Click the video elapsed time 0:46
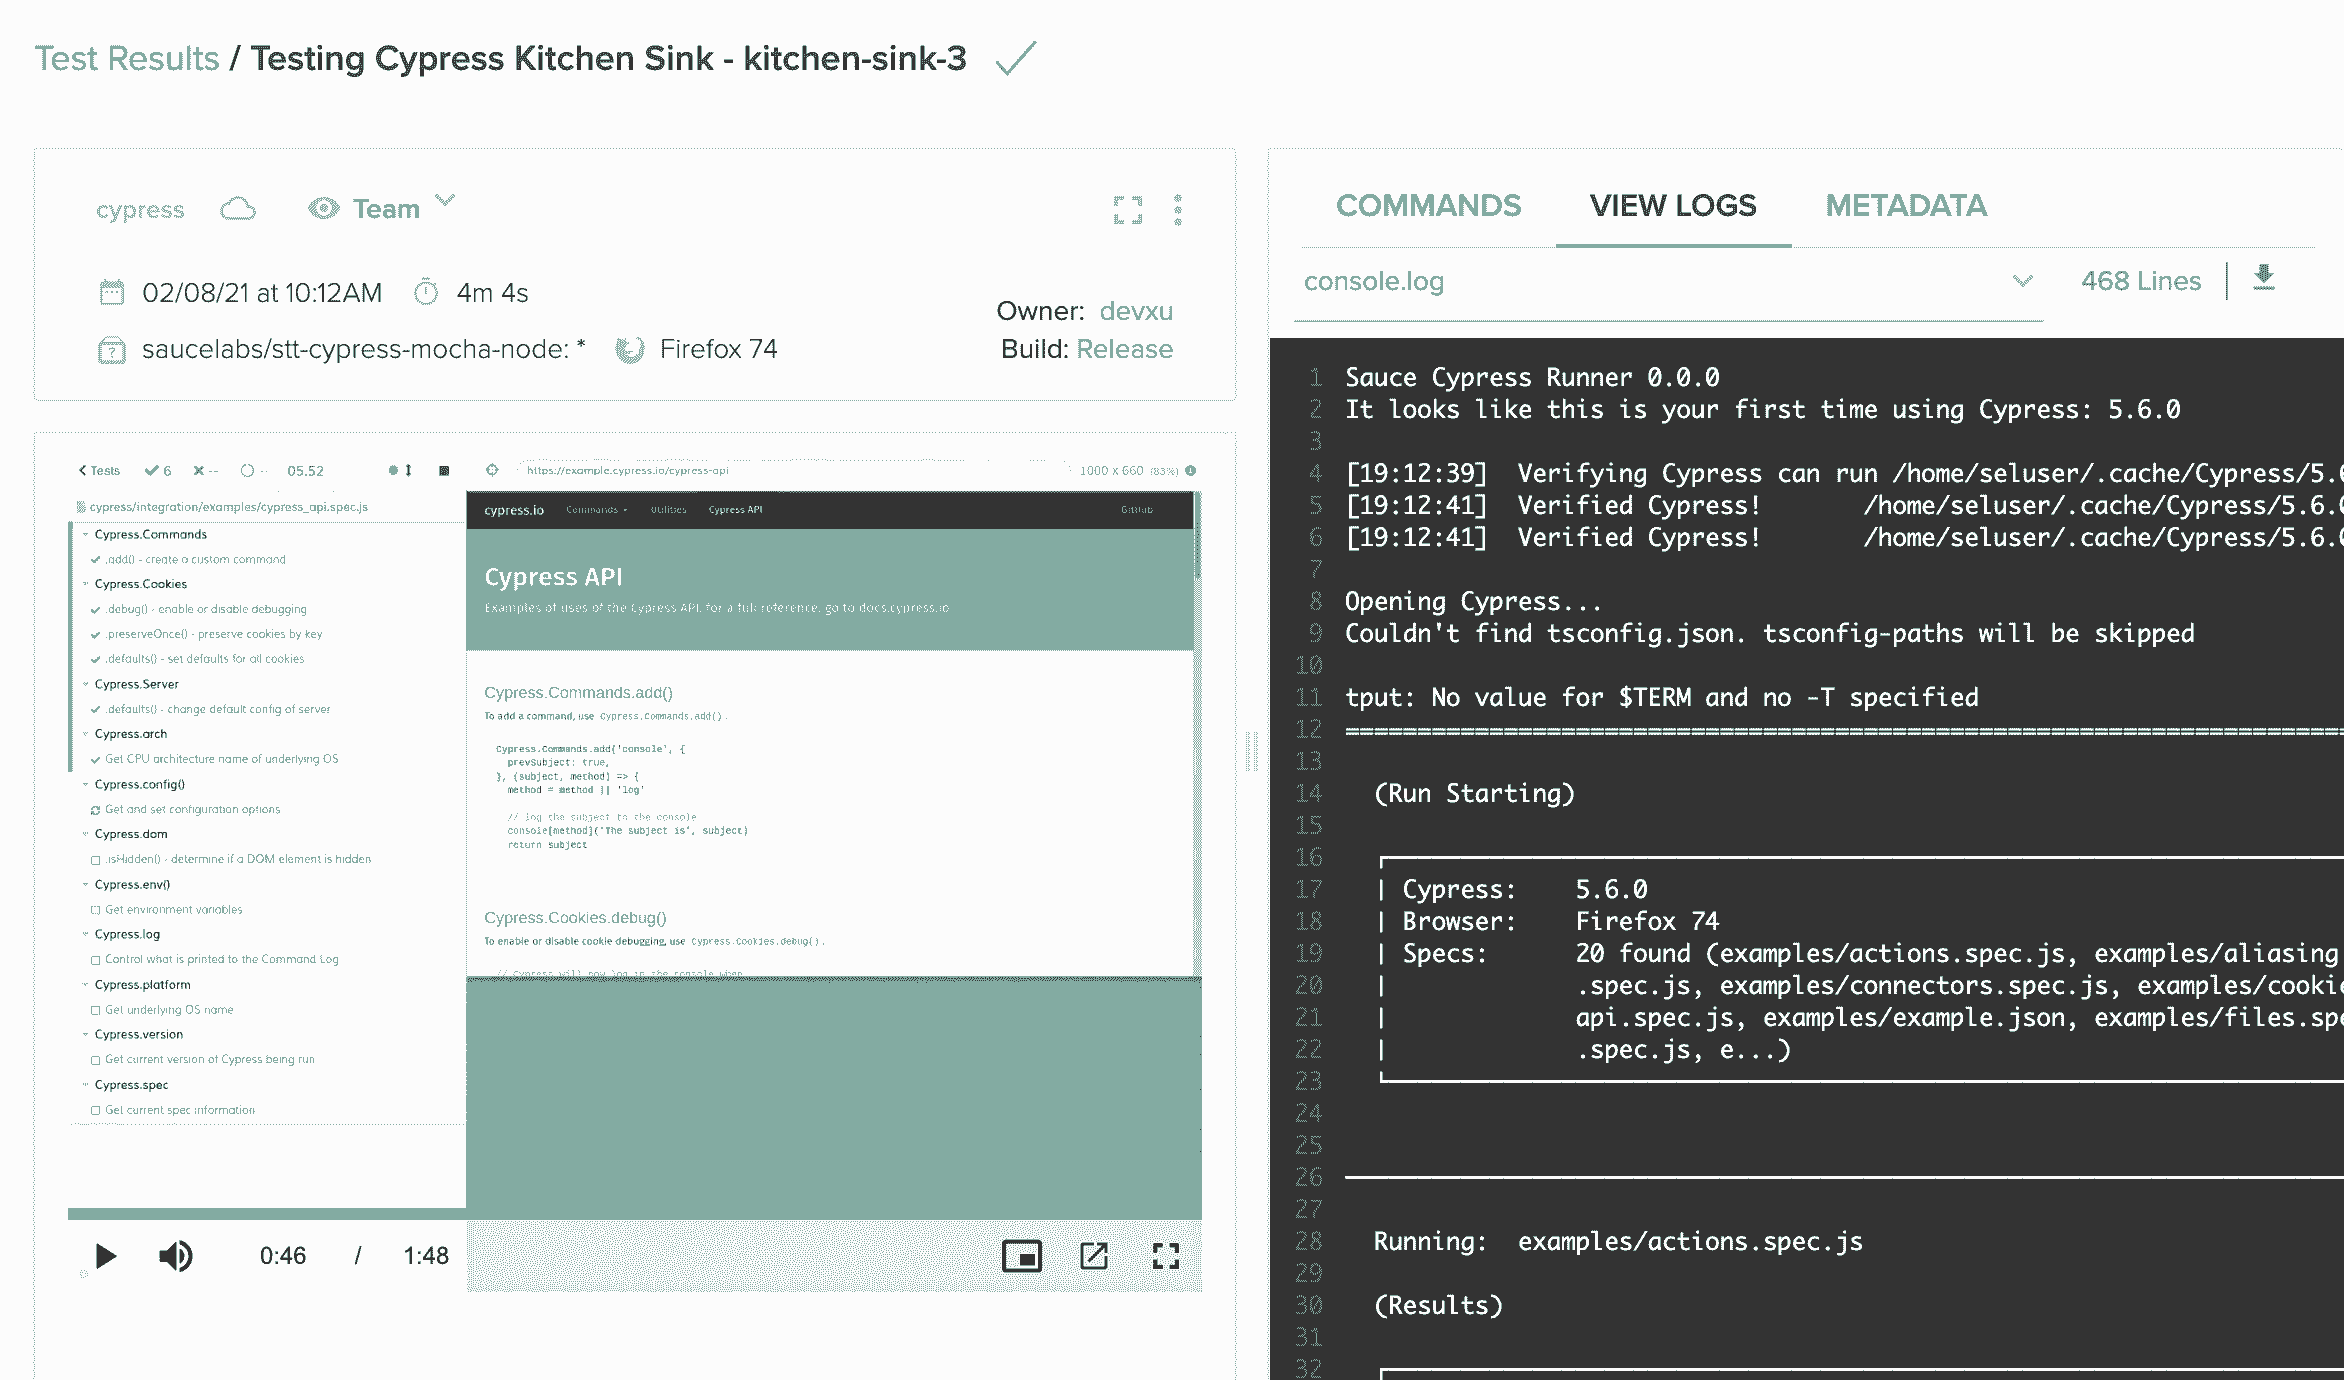Viewport: 2344px width, 1380px height. (283, 1256)
